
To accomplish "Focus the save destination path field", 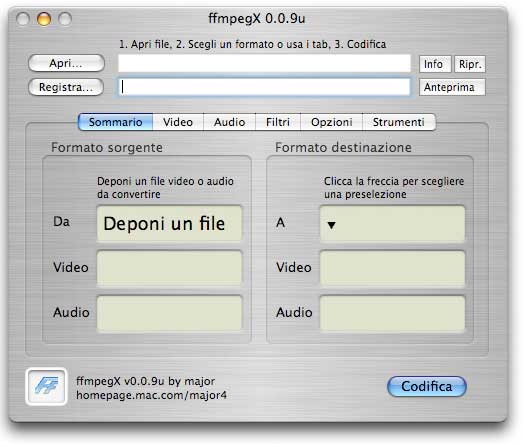I will click(x=264, y=87).
